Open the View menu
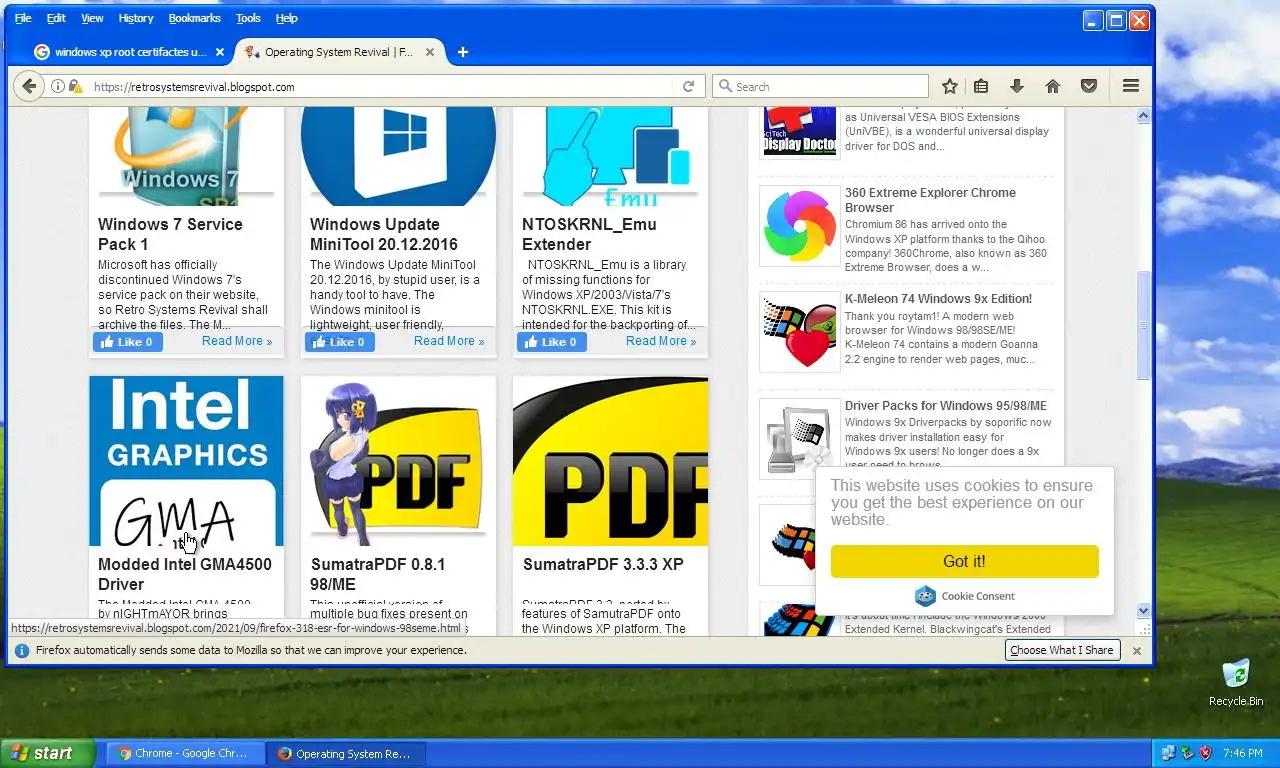Screen dimensions: 1280x768 coord(92,18)
